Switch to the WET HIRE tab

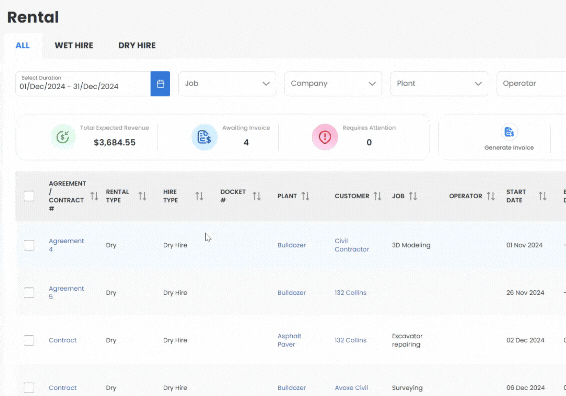(x=74, y=45)
